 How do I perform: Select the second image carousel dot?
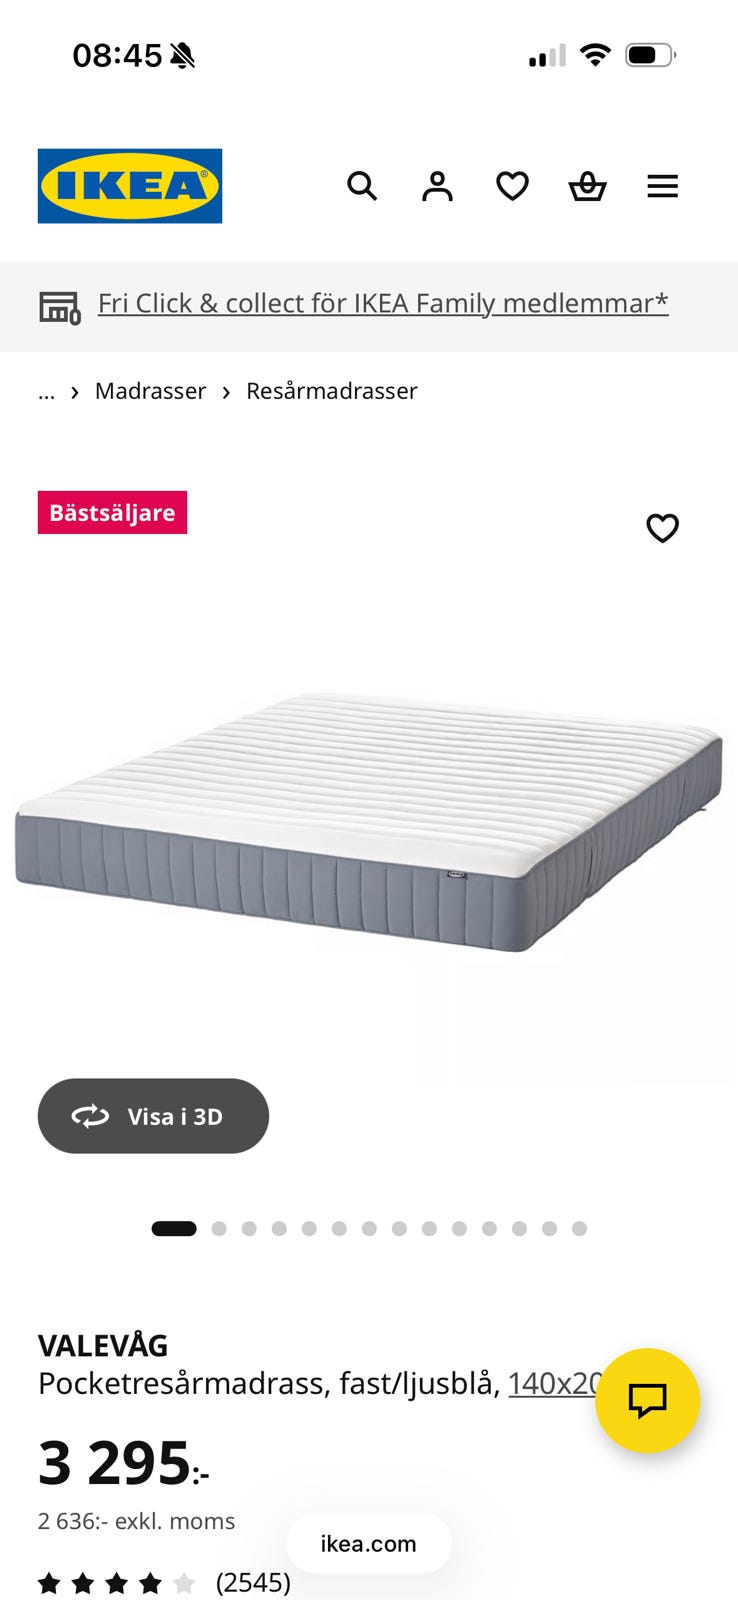(x=219, y=1229)
